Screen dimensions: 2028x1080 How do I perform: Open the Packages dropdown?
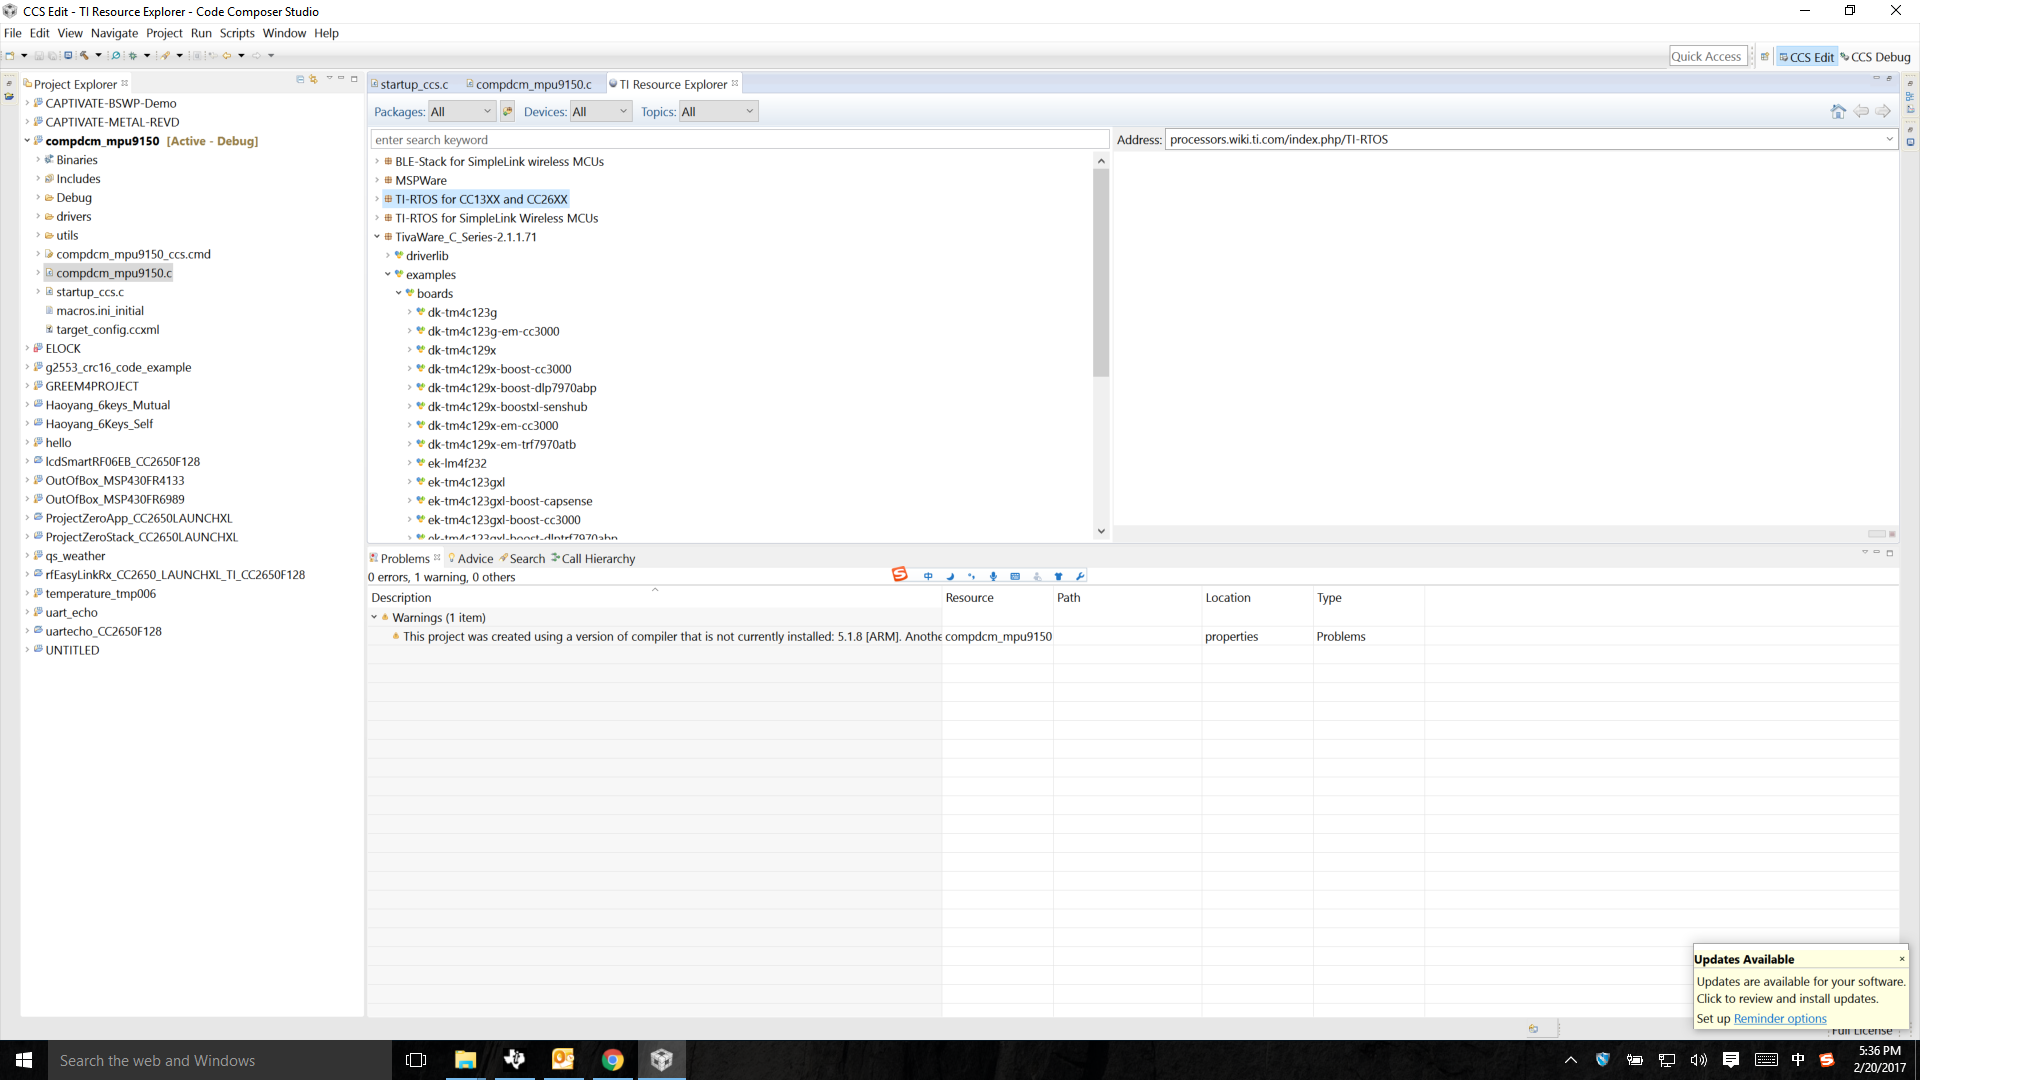462,112
